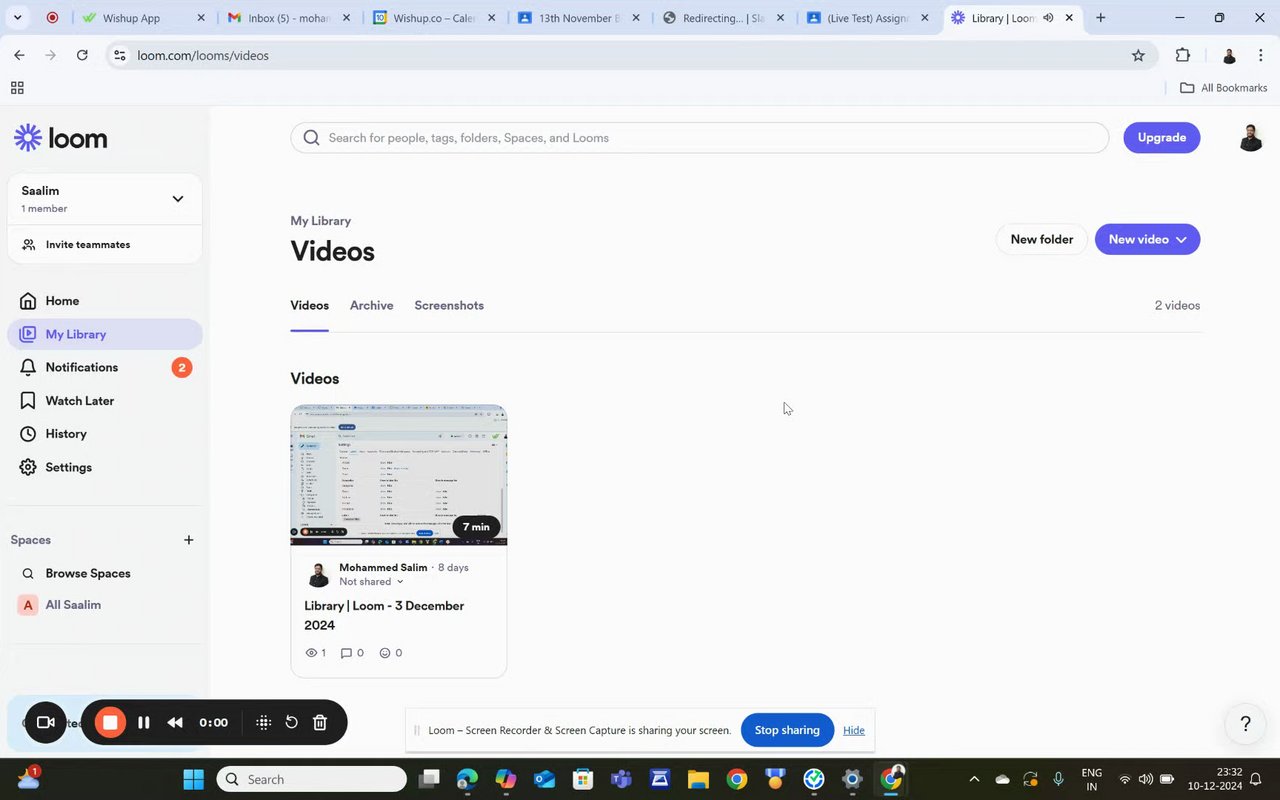Focus the Loom search field
The image size is (1280, 800).
click(700, 138)
